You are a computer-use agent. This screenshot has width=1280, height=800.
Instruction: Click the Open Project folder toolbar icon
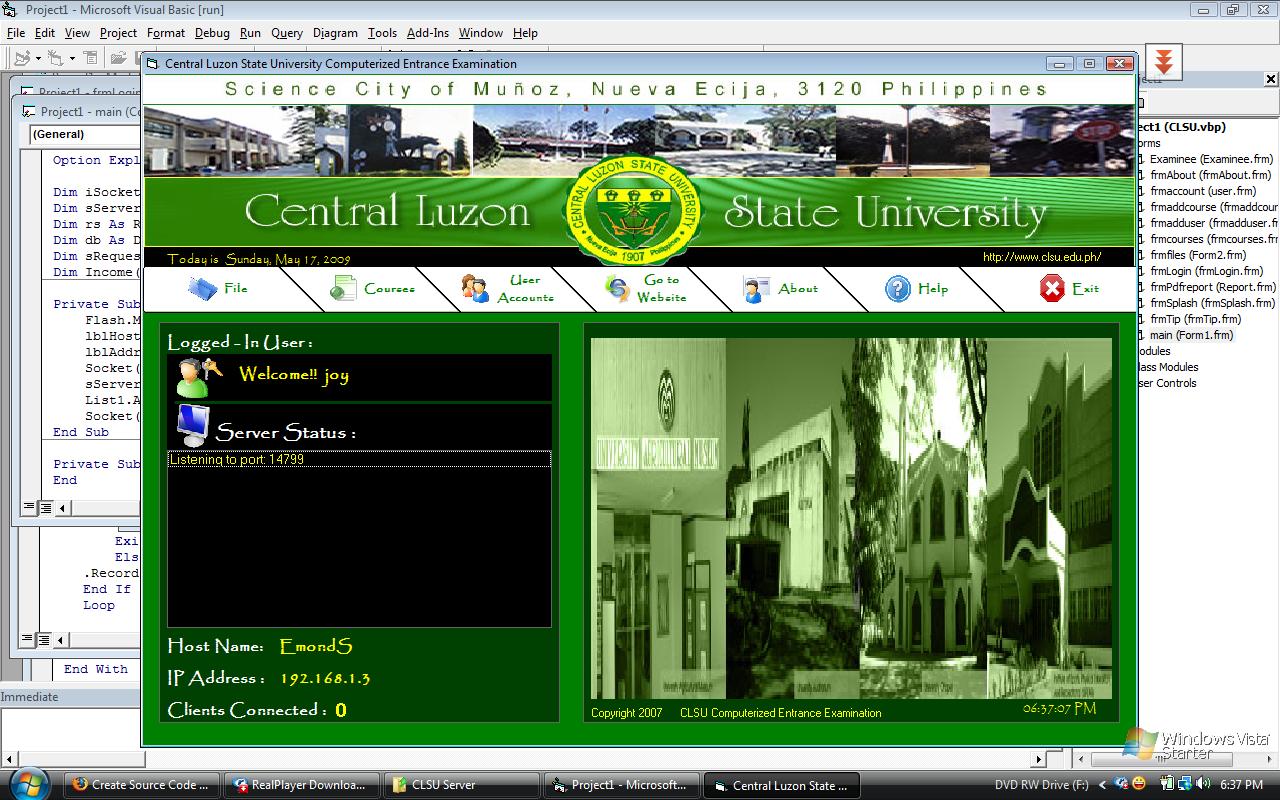(118, 58)
